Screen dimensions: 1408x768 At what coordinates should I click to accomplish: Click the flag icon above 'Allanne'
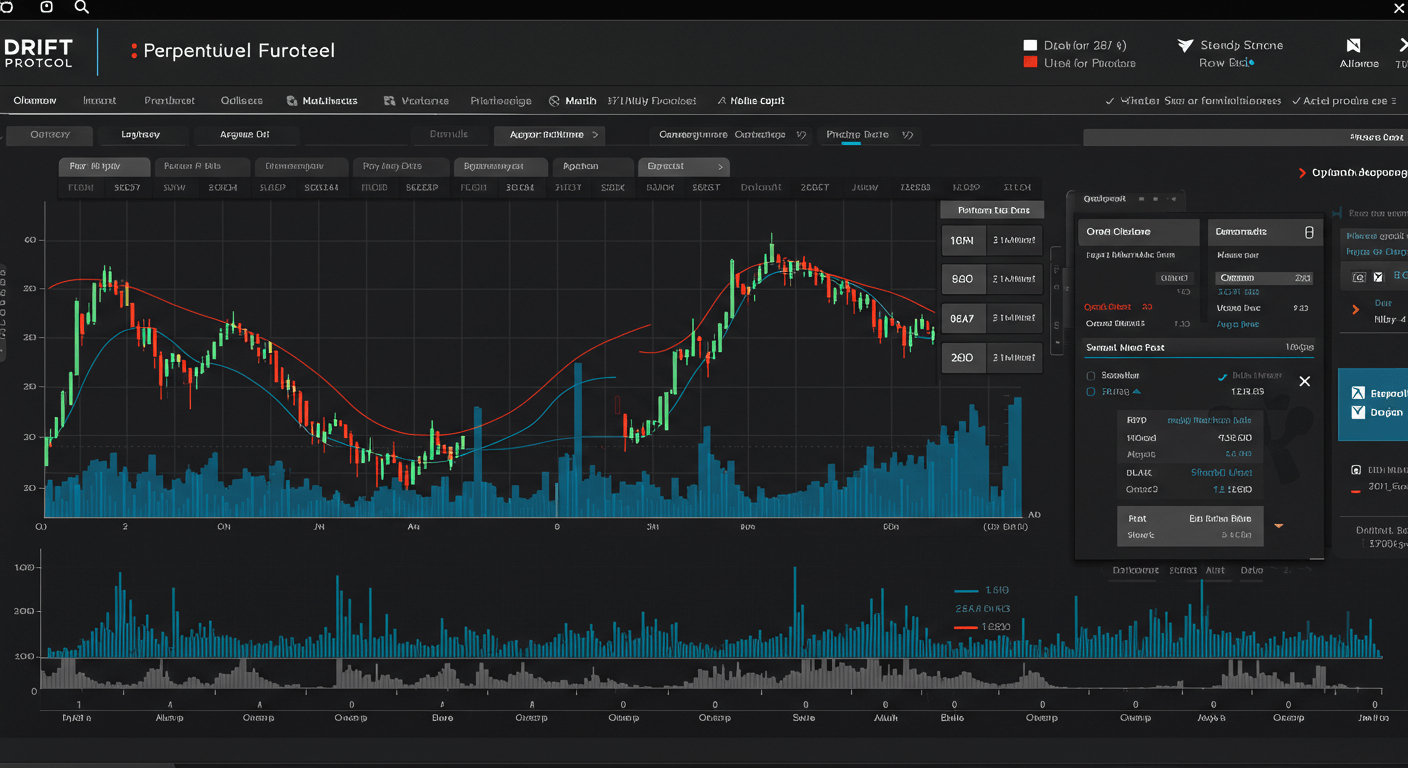(x=1353, y=45)
